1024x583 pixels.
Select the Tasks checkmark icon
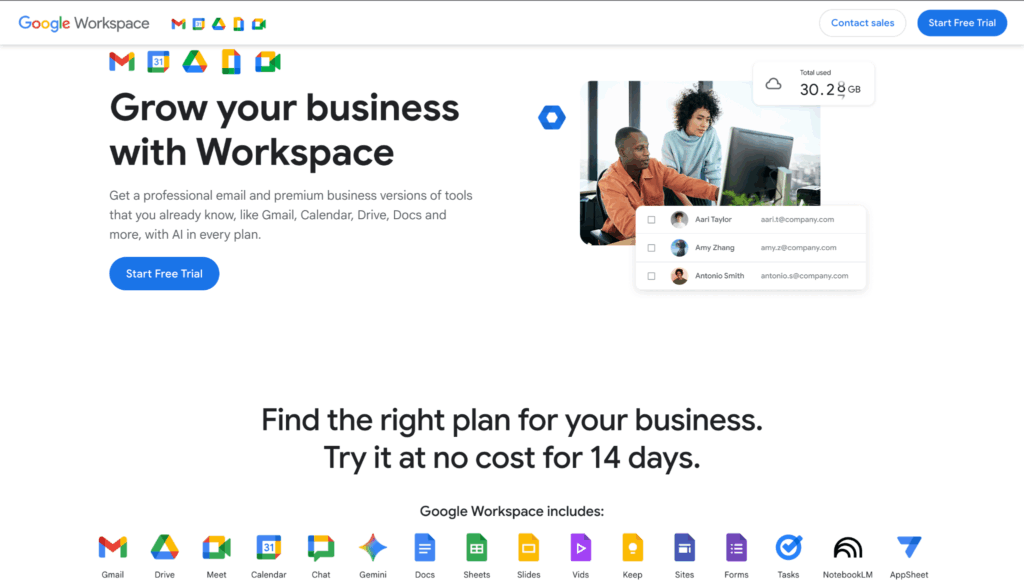(x=788, y=547)
